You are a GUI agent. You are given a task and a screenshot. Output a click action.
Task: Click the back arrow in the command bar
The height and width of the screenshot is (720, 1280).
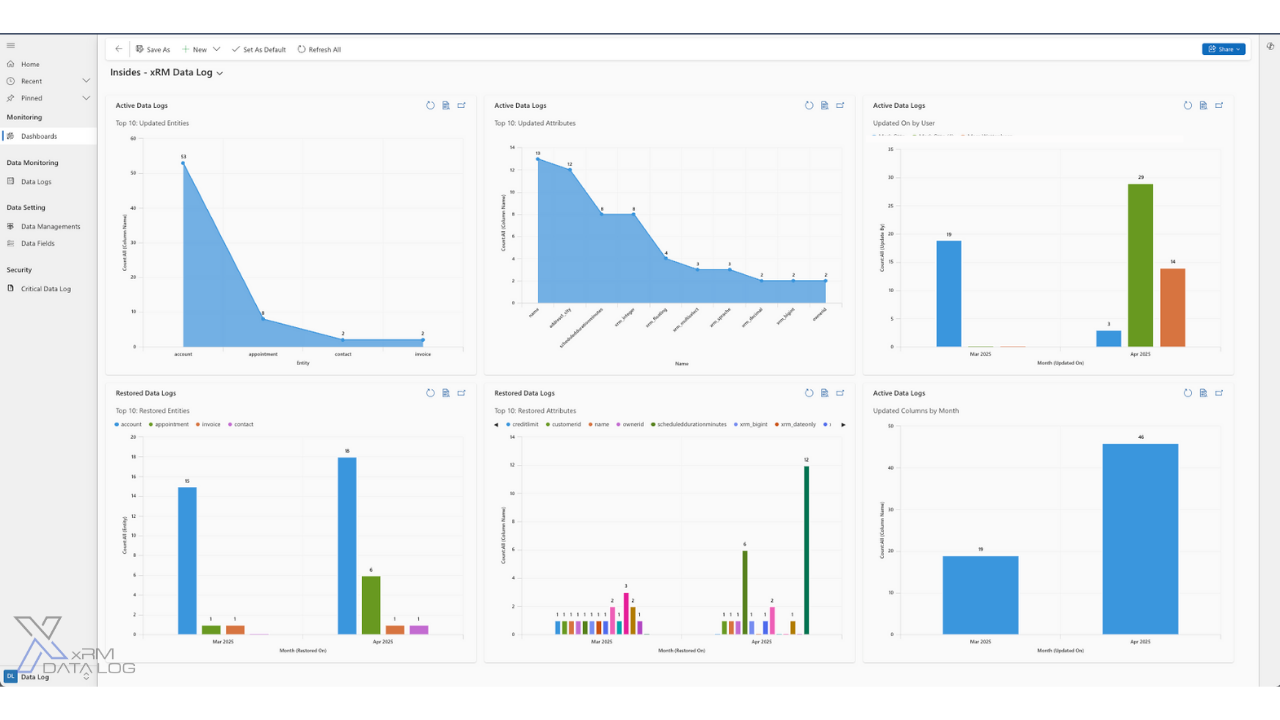[x=119, y=49]
